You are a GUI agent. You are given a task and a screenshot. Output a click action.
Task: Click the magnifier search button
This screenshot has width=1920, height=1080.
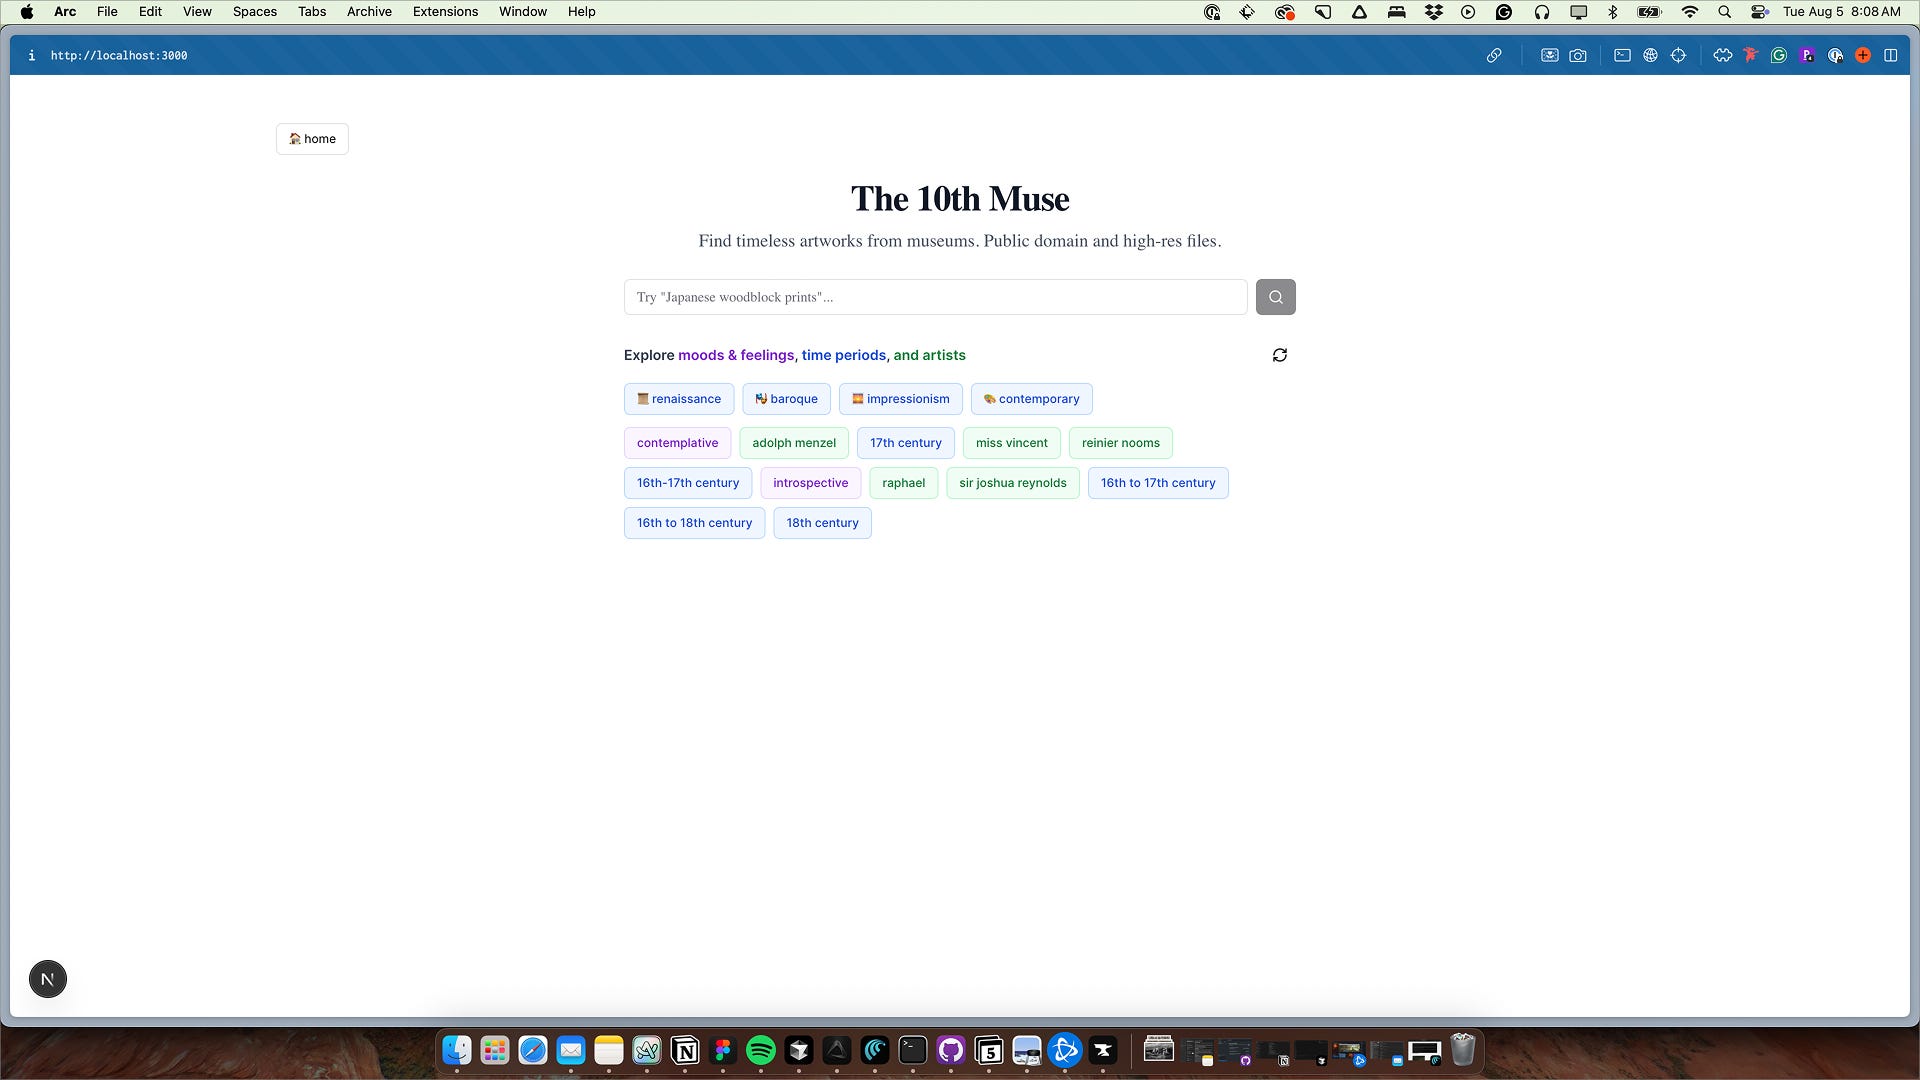pyautogui.click(x=1275, y=297)
